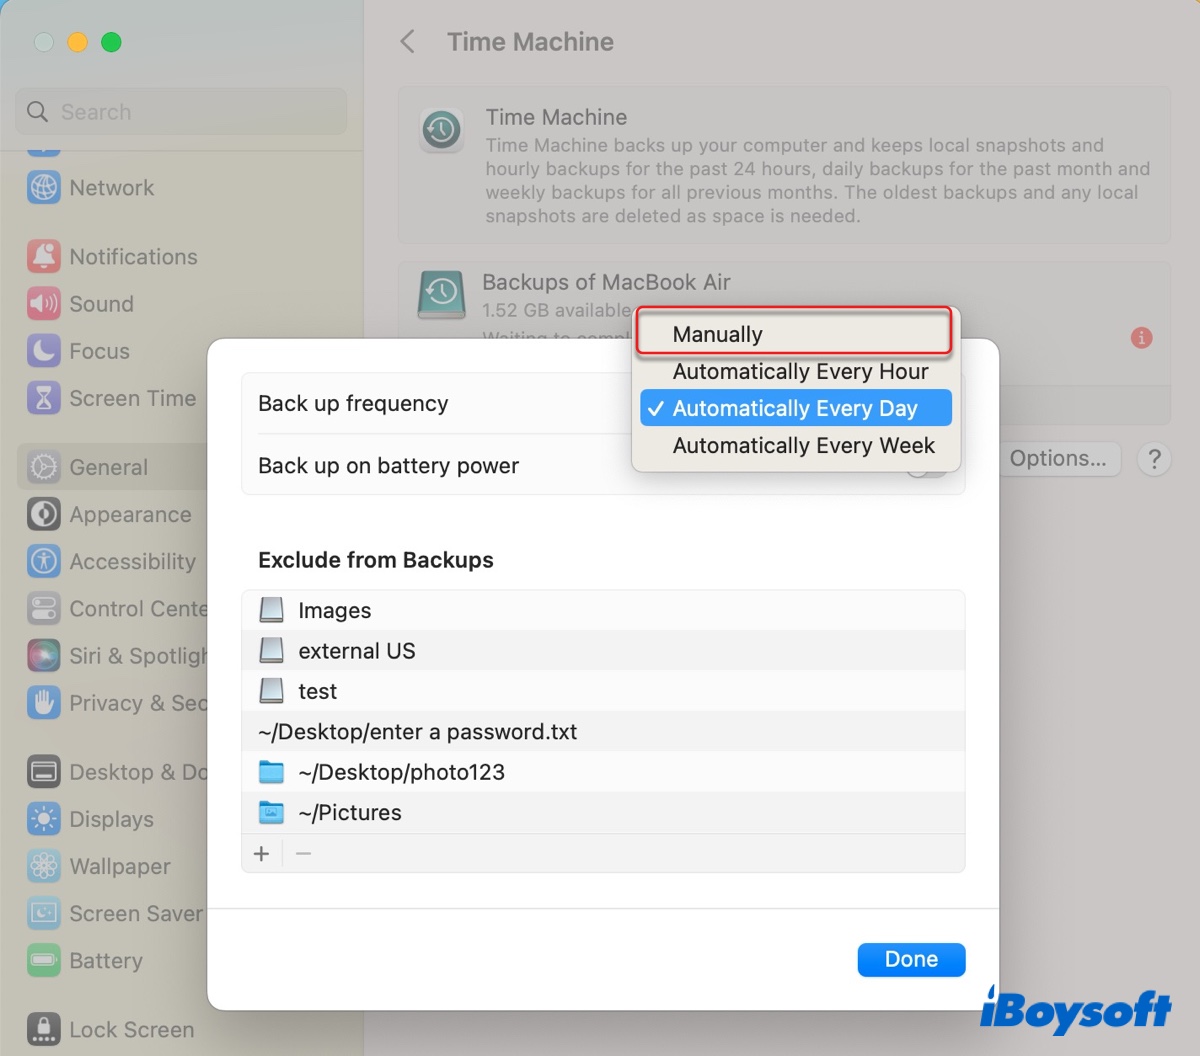
Task: Open Sound settings via speaker icon
Action: [x=44, y=303]
